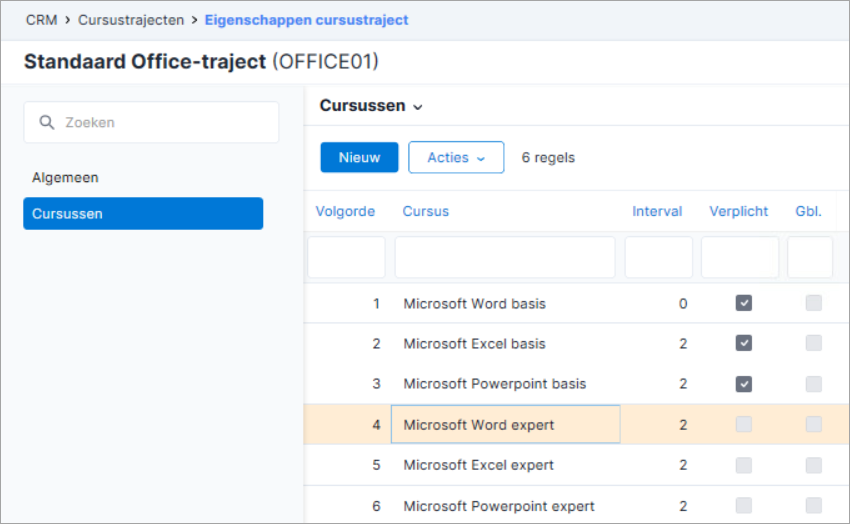Check Verplicht for Microsoft Word expert
The height and width of the screenshot is (524, 850).
(744, 424)
